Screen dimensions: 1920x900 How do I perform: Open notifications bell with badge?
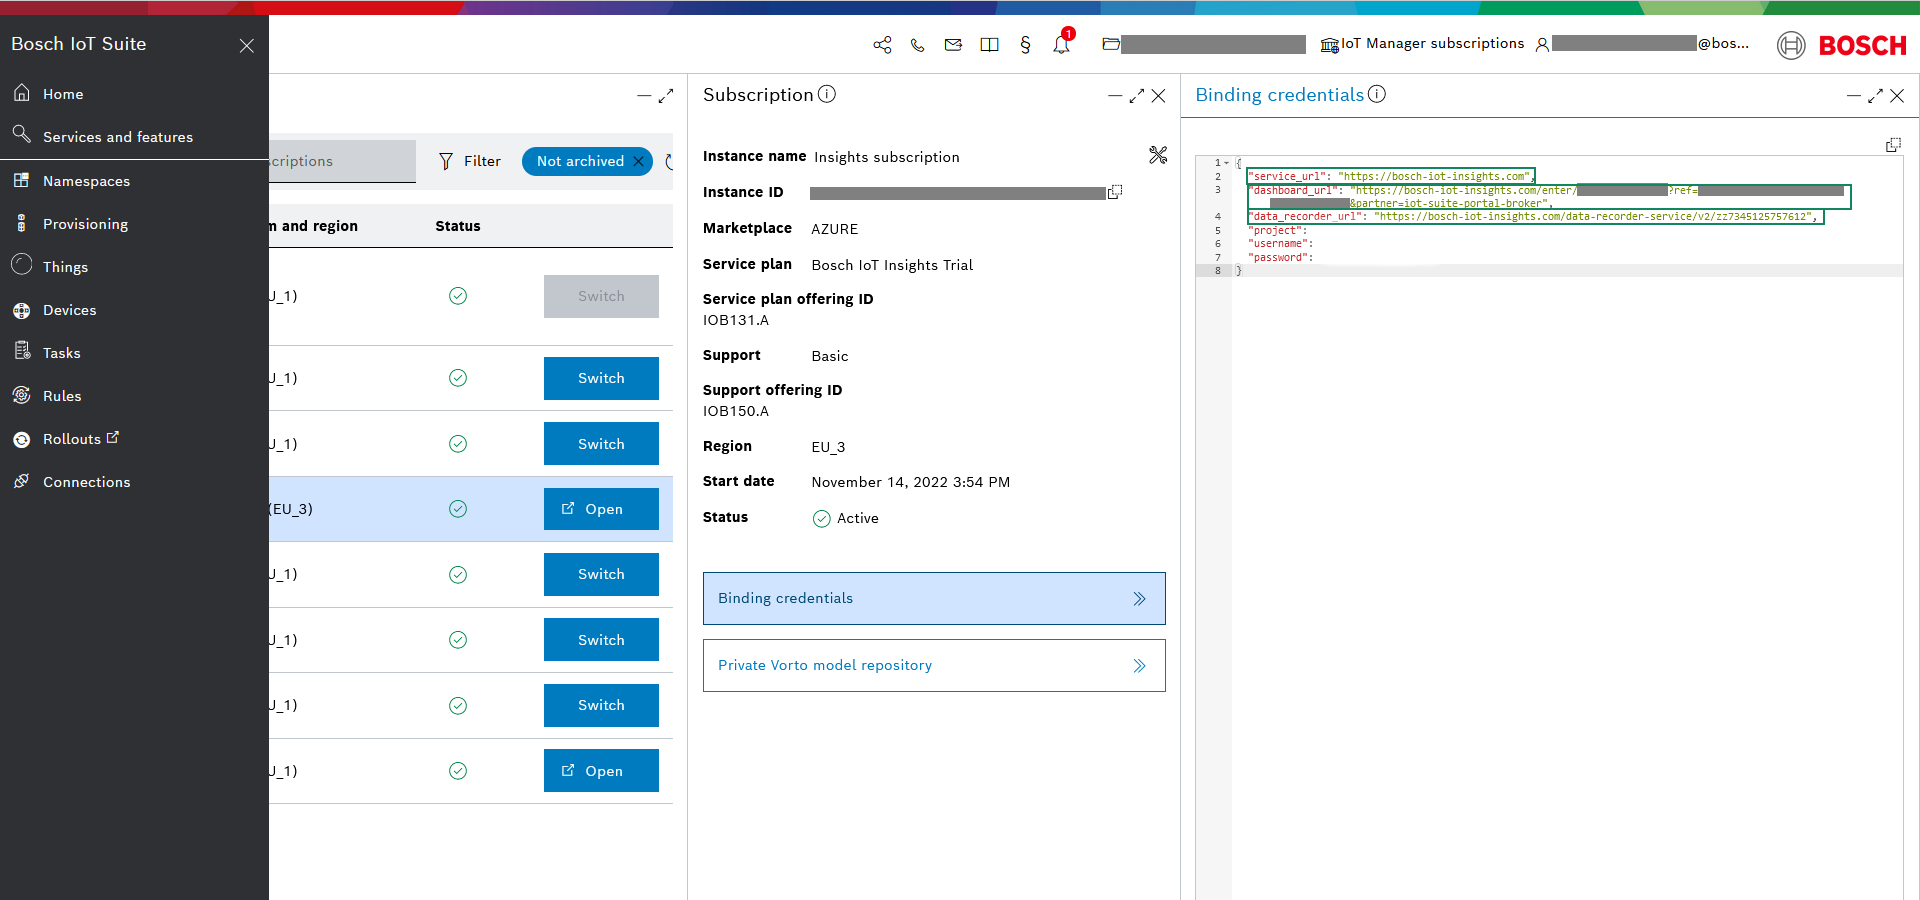(x=1062, y=43)
